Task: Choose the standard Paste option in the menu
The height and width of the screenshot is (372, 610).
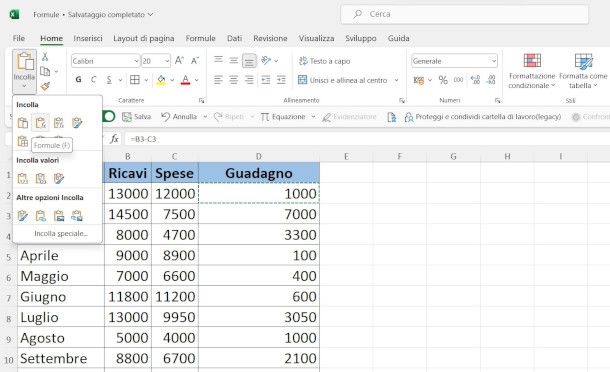Action: tap(23, 123)
